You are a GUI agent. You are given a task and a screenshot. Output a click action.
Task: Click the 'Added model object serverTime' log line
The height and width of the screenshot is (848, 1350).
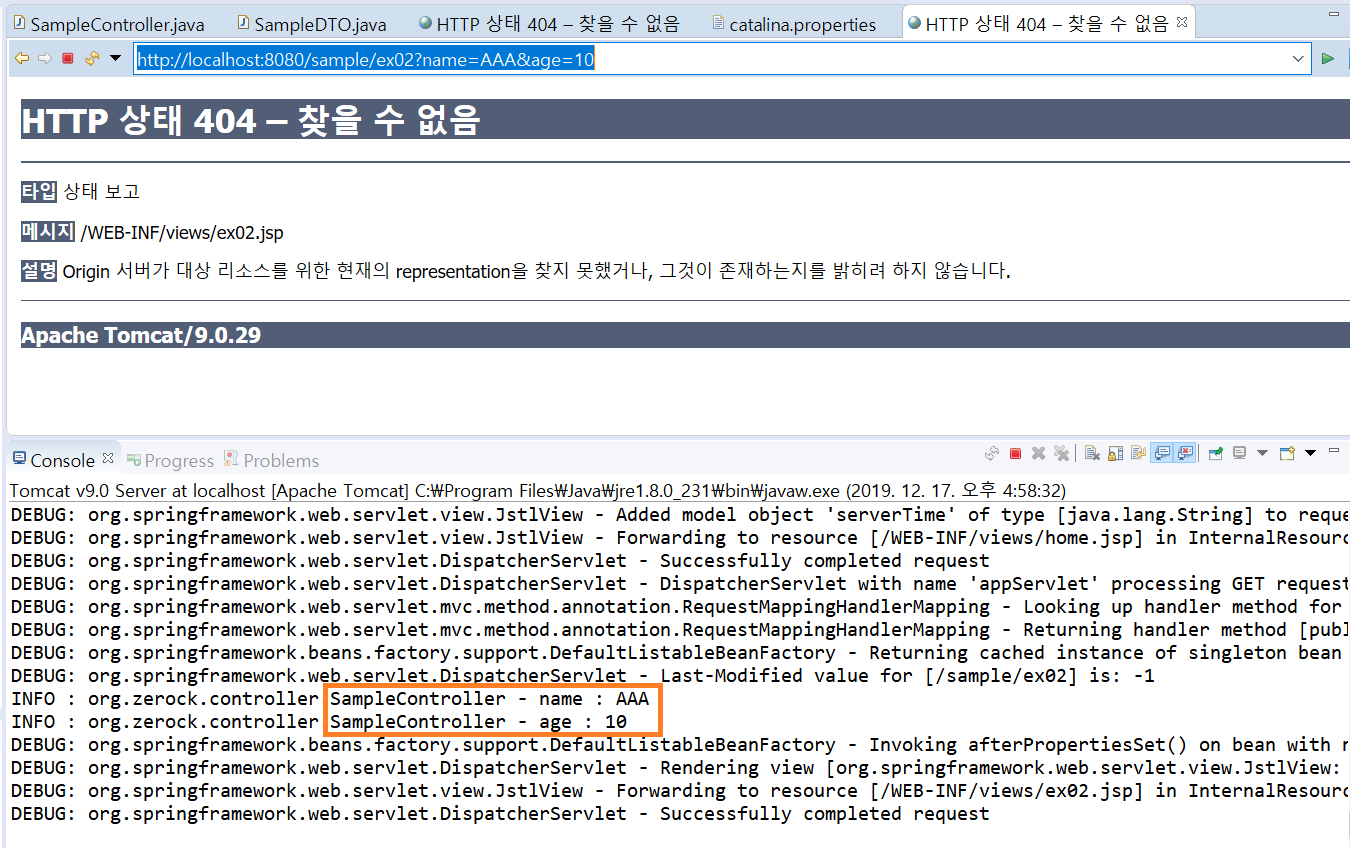pyautogui.click(x=680, y=515)
